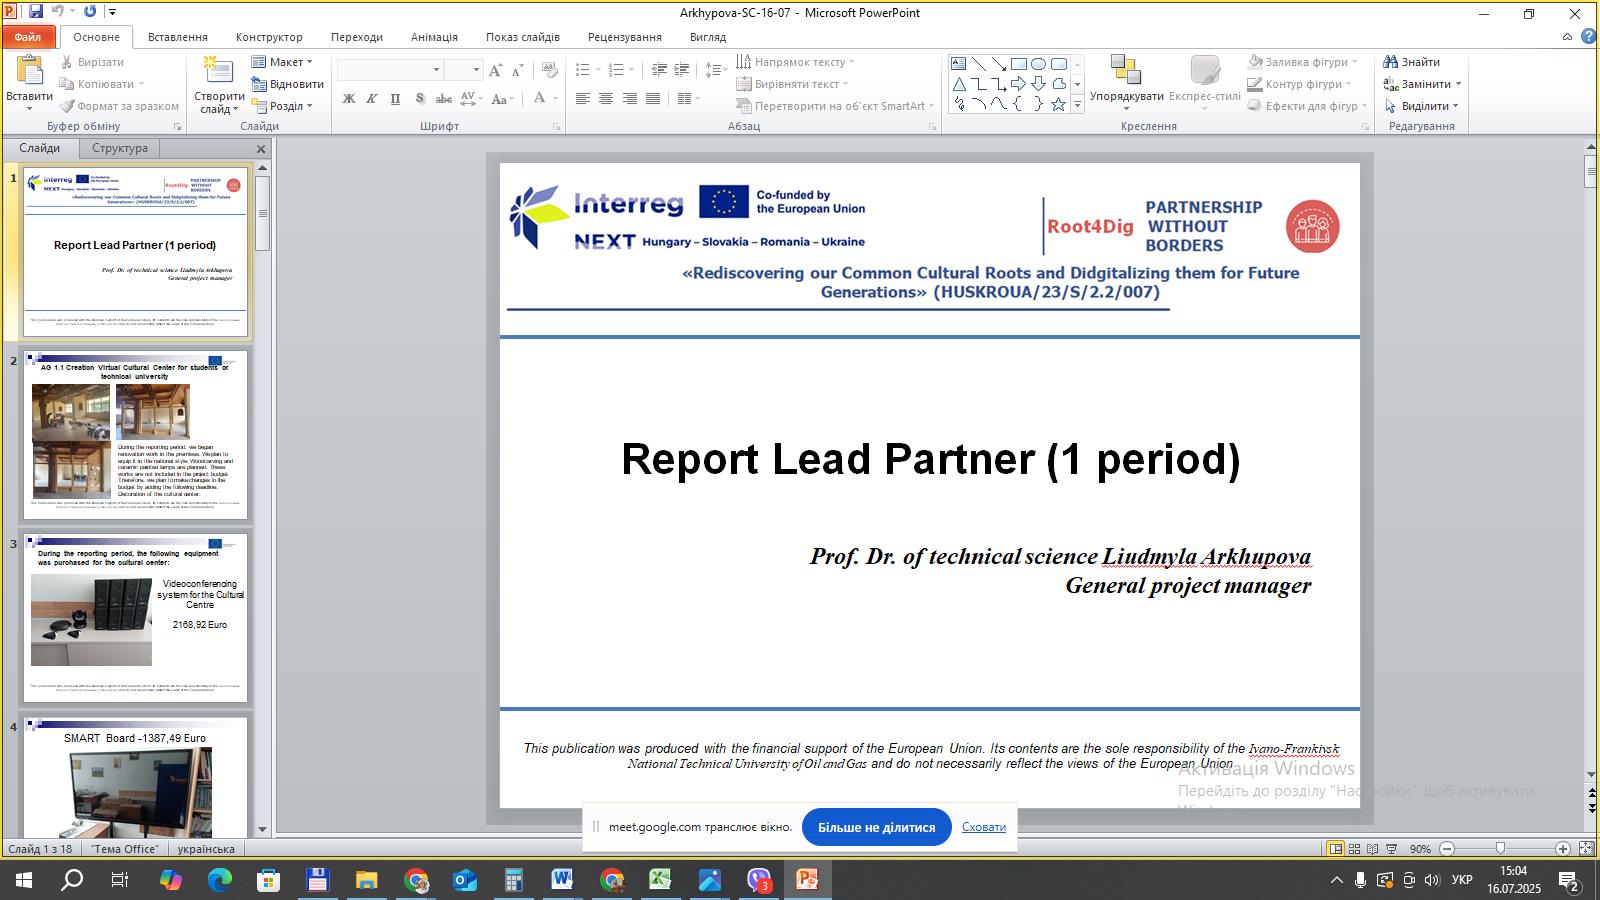Open the Slide show (Показ слайдів) tab
1600x900 pixels.
[x=523, y=37]
